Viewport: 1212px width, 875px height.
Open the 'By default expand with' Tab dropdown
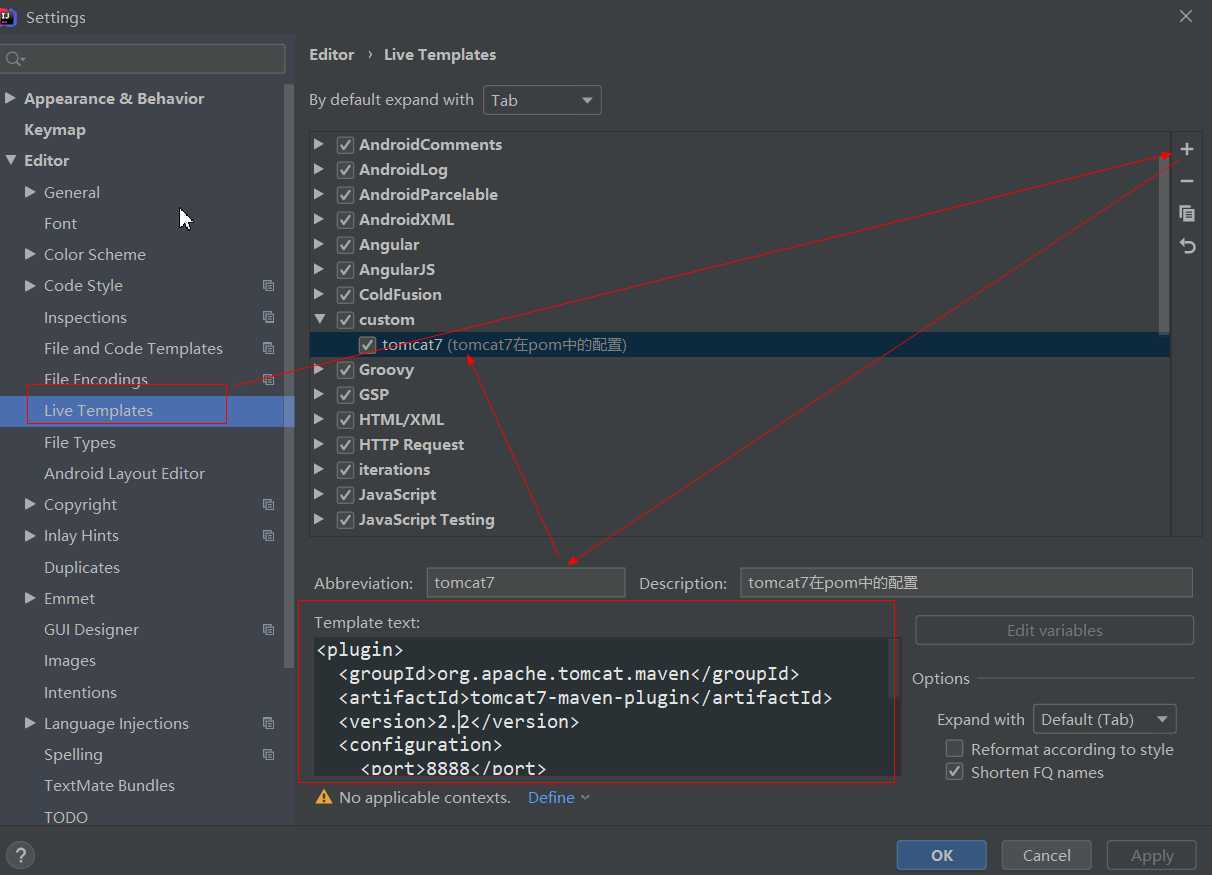542,100
